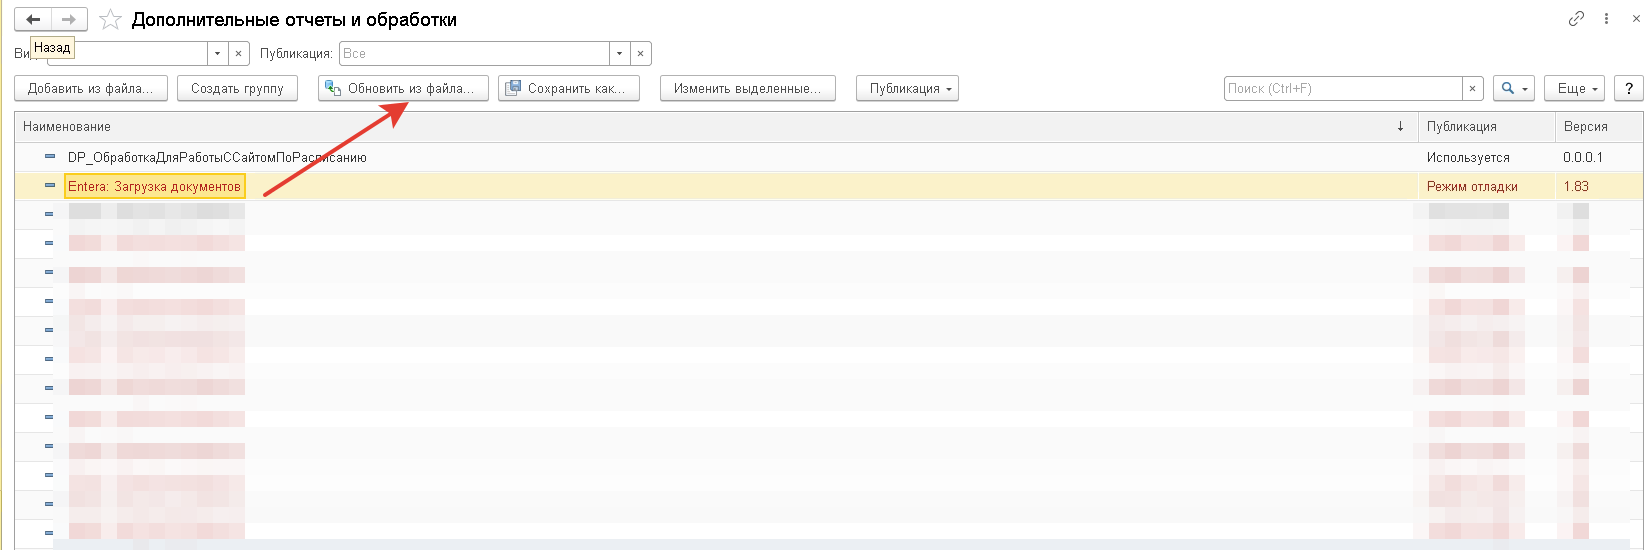Click version cell 1.83
Viewport: 1651px width, 550px height.
[x=1599, y=186]
